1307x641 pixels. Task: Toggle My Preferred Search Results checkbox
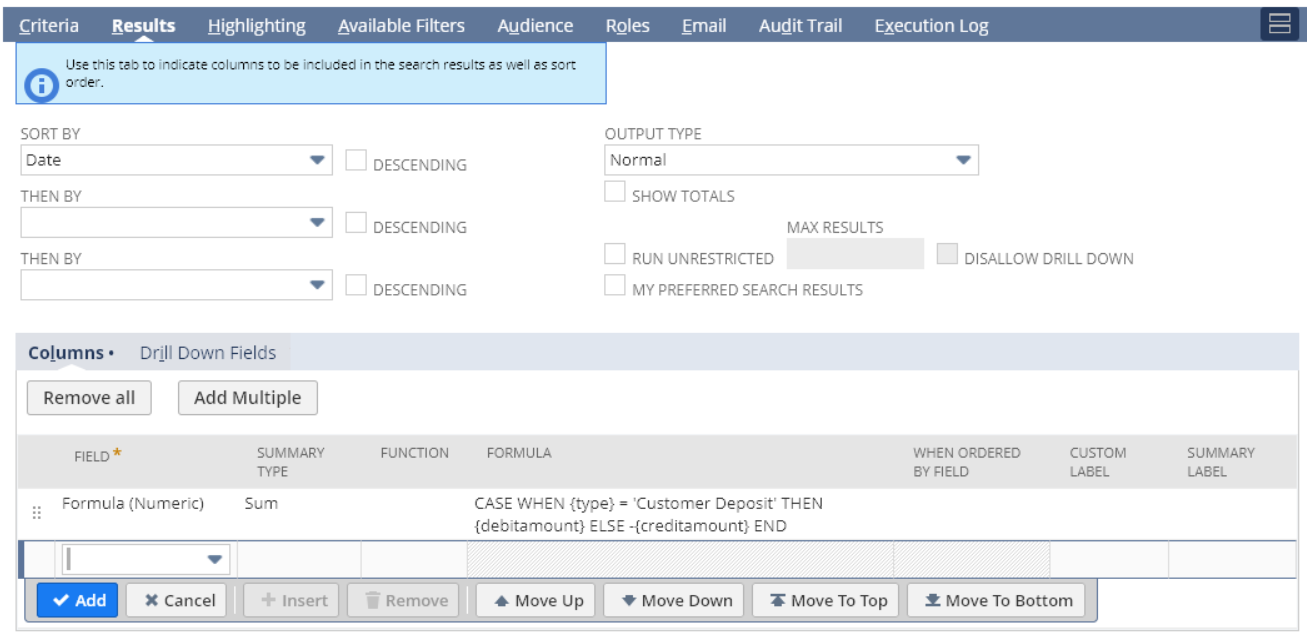click(x=615, y=285)
